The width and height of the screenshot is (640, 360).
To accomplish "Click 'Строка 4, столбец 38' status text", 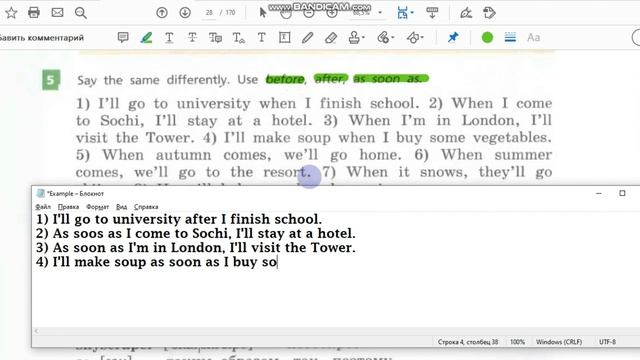I will tap(468, 342).
